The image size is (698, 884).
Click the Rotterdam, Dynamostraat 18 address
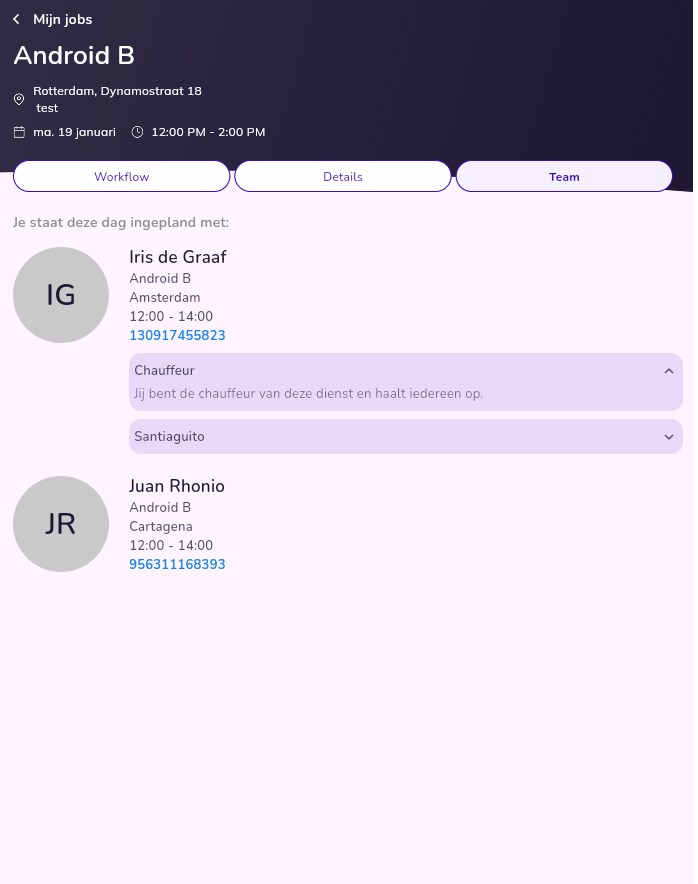point(117,91)
